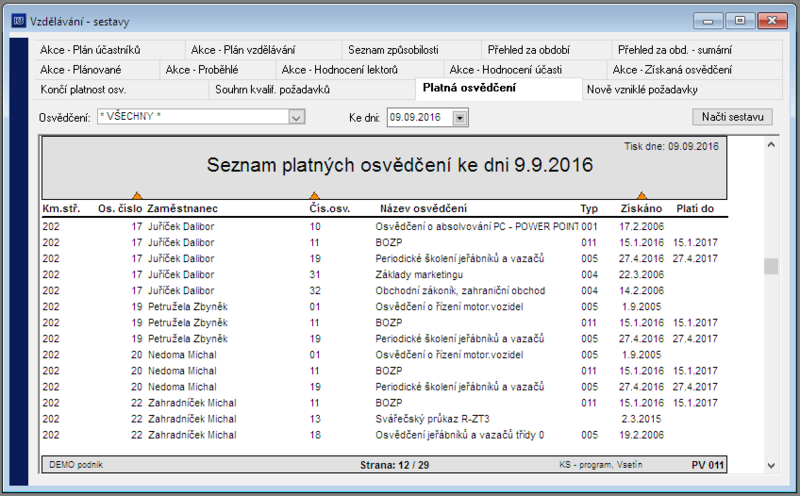
Task: Click the Načti sestavu button
Action: click(732, 117)
